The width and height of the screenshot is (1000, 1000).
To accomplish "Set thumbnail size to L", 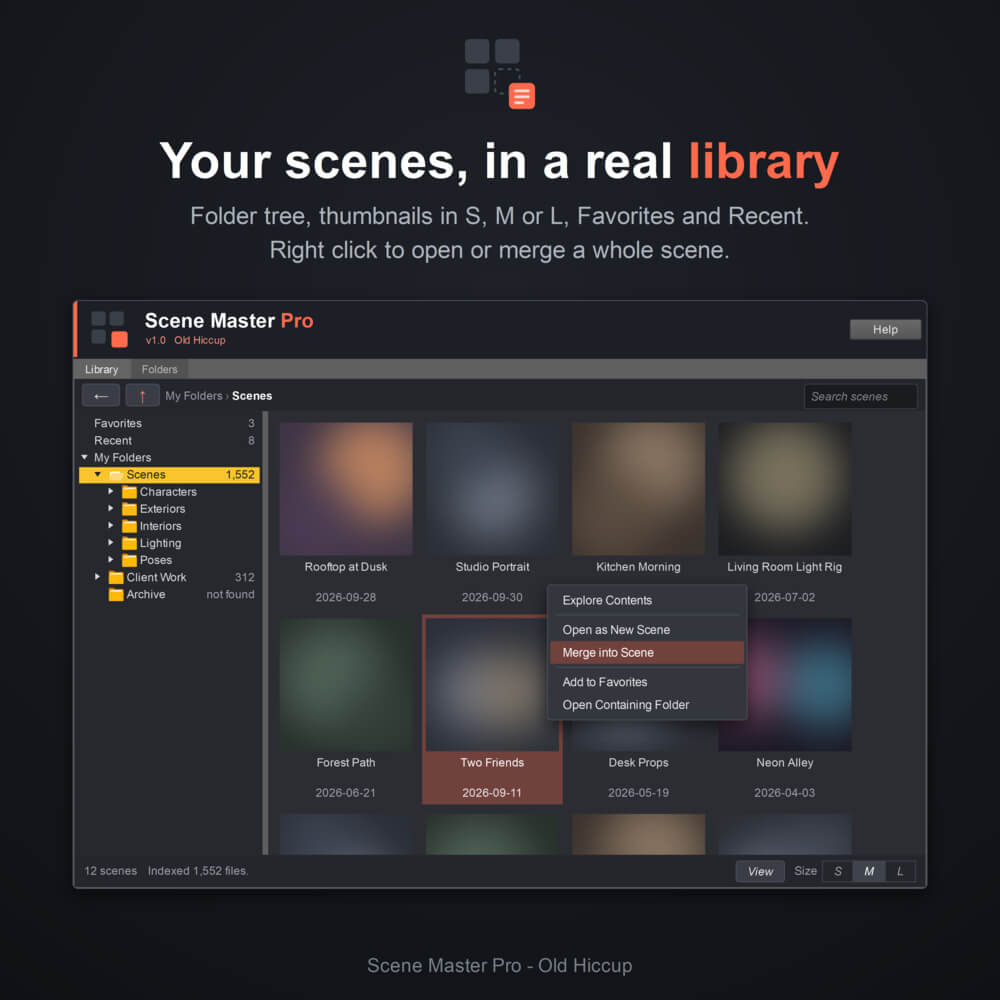I will click(900, 871).
